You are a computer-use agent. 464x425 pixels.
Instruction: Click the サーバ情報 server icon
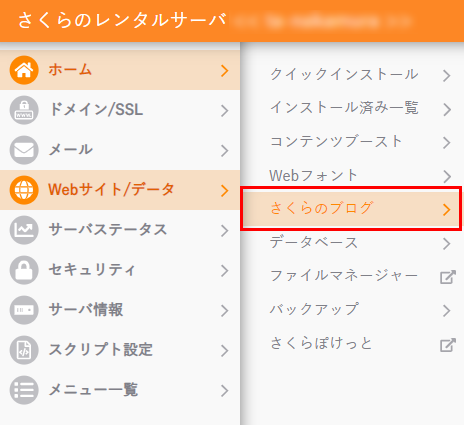tap(24, 310)
